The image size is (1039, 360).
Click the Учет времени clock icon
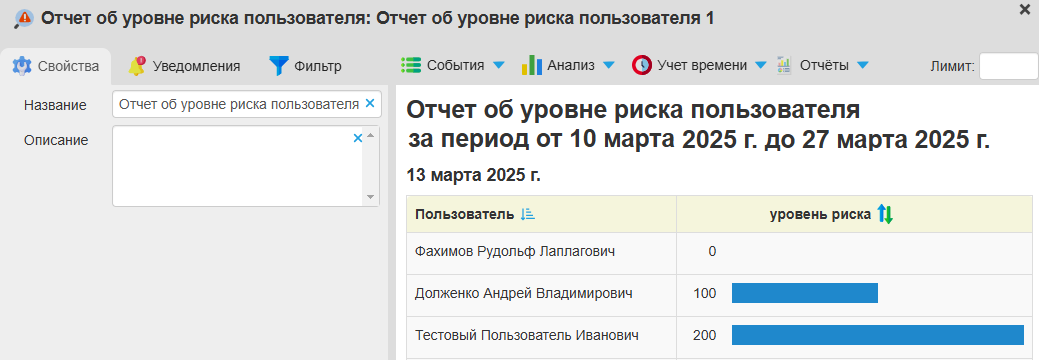(641, 65)
